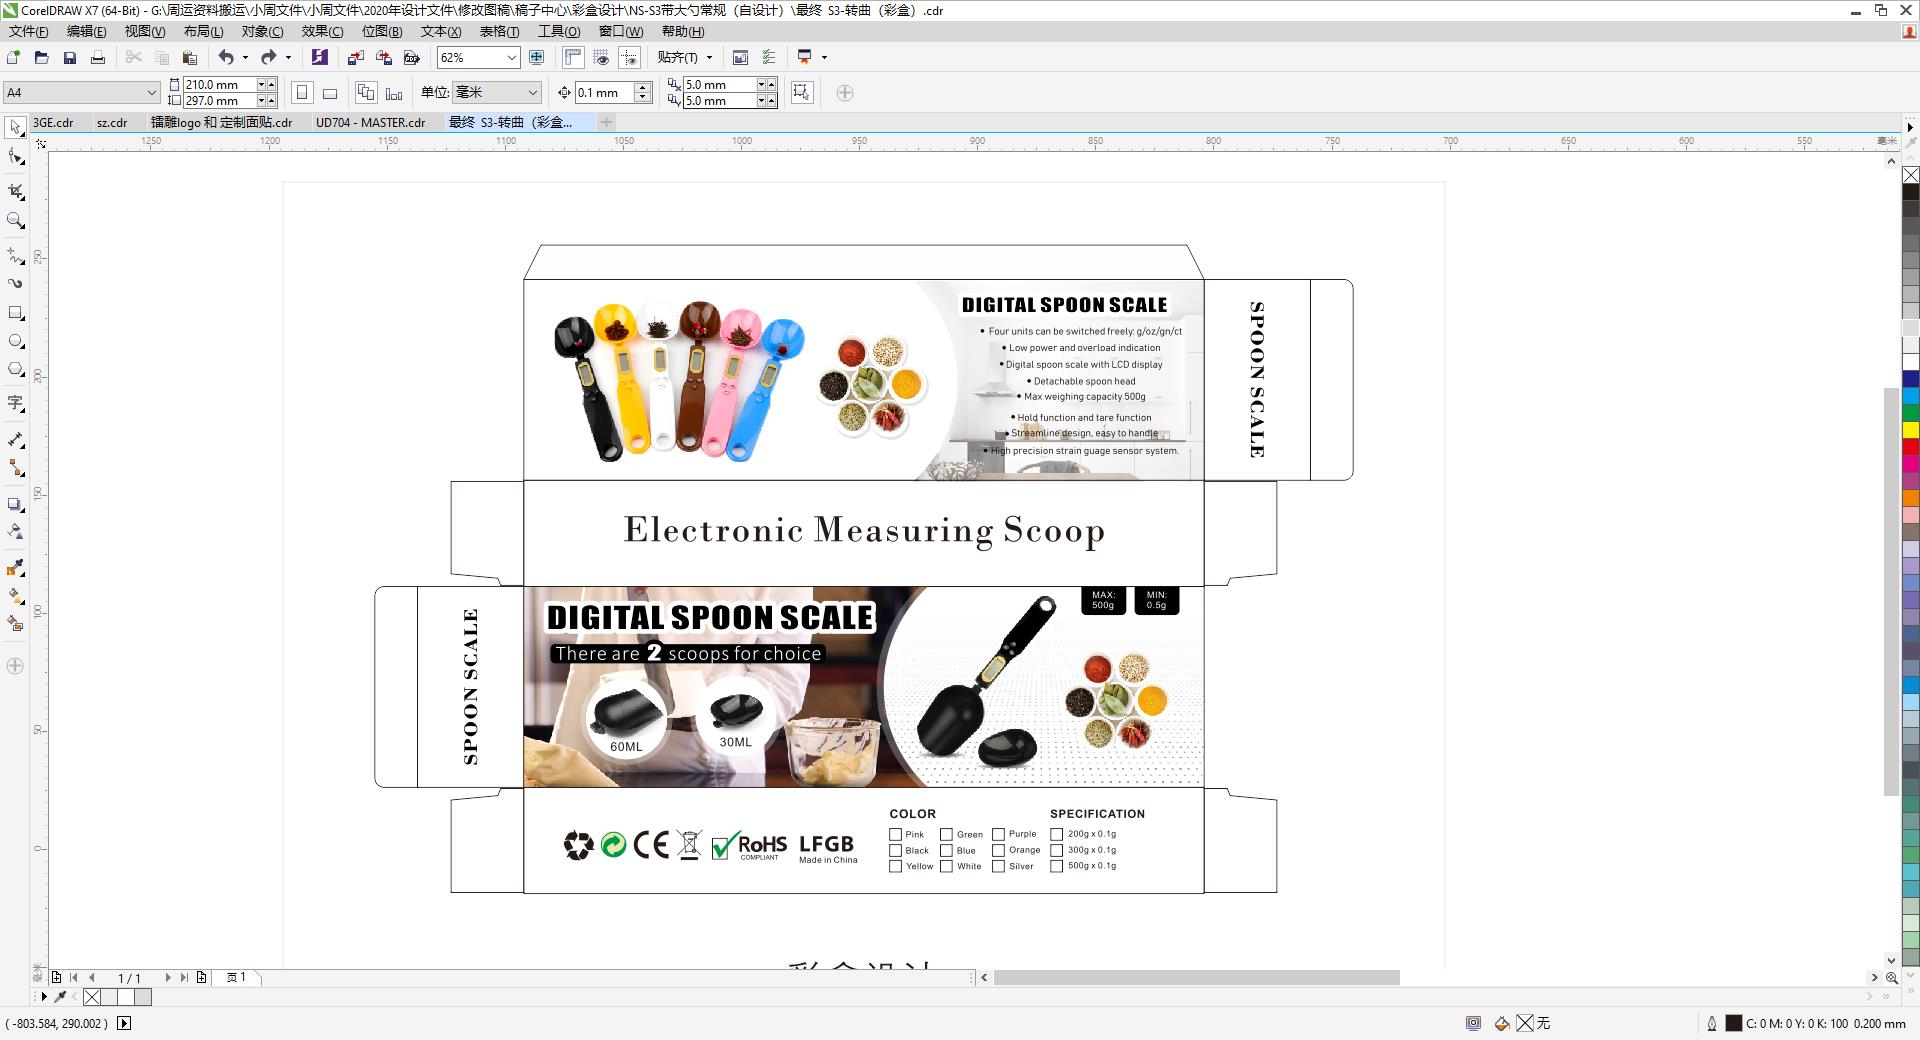Expand the A4 page size dropdown
This screenshot has width=1920, height=1040.
tap(151, 93)
